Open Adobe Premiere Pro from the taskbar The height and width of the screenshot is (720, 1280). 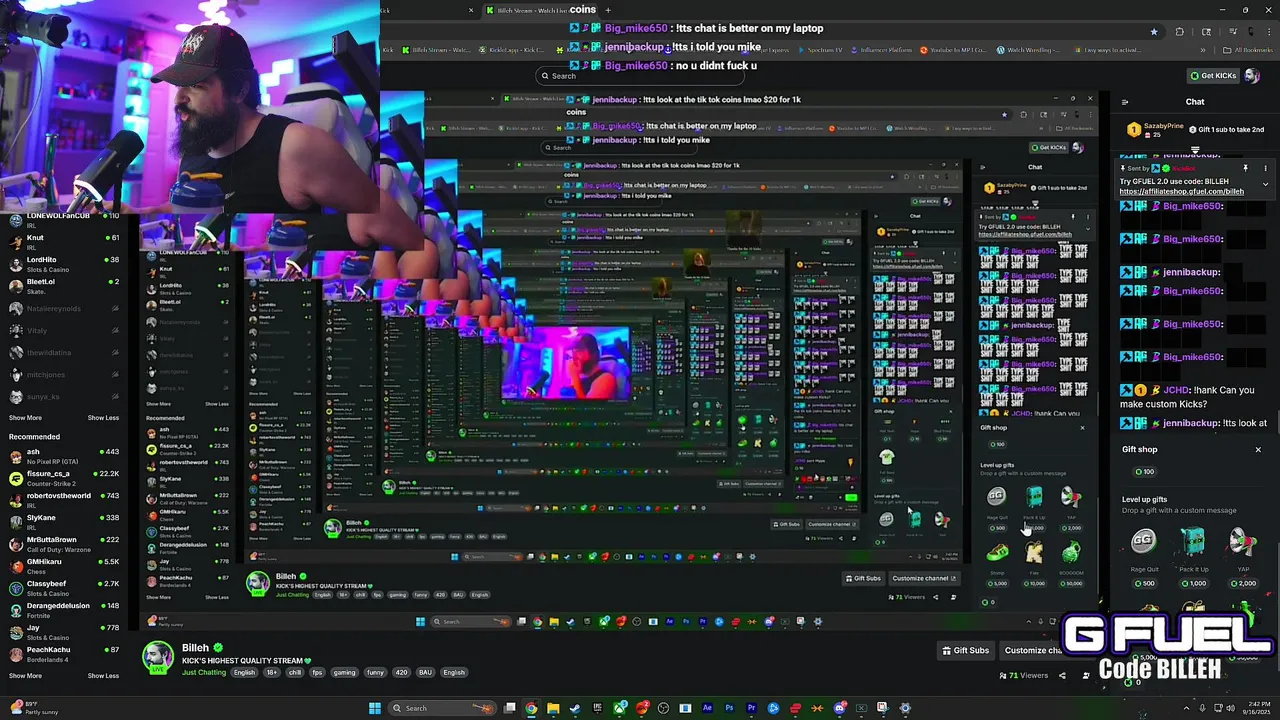click(752, 708)
